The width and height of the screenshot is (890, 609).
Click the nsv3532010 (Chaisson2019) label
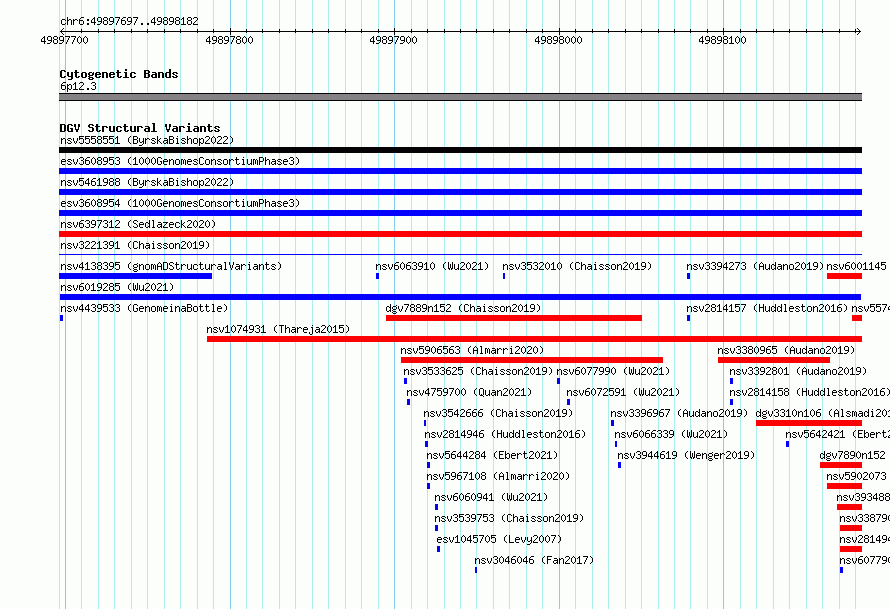point(577,266)
